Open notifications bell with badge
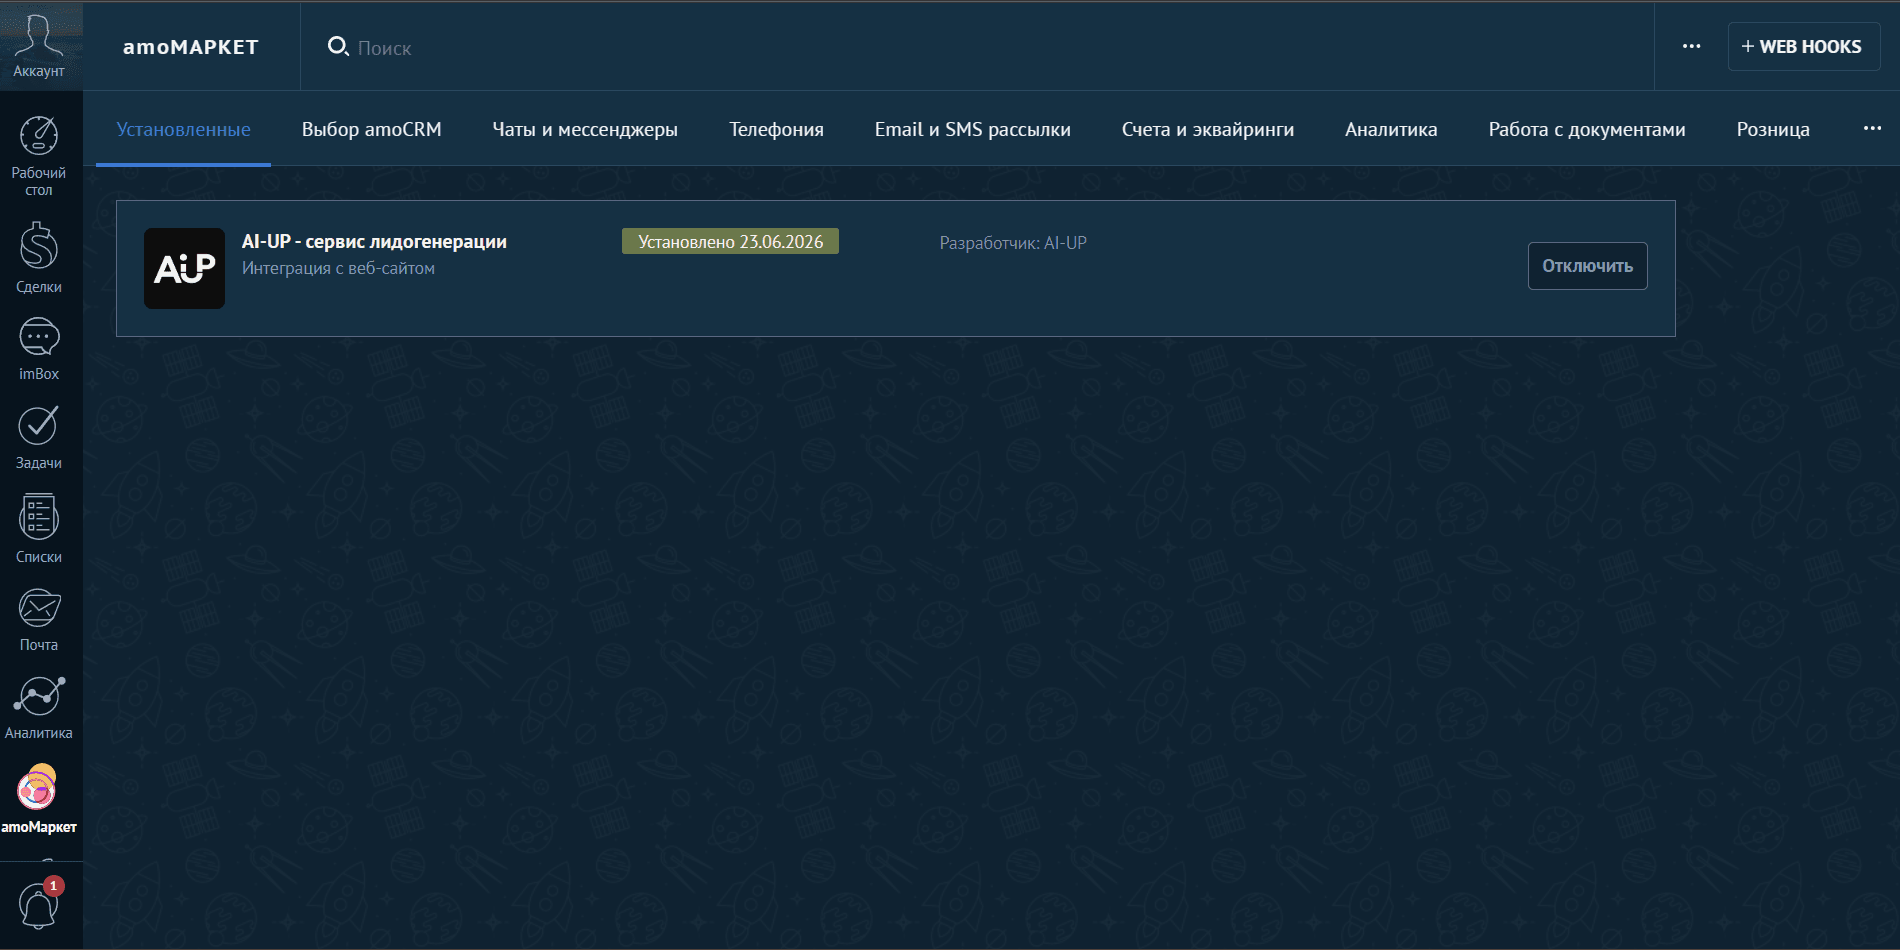 click(39, 904)
